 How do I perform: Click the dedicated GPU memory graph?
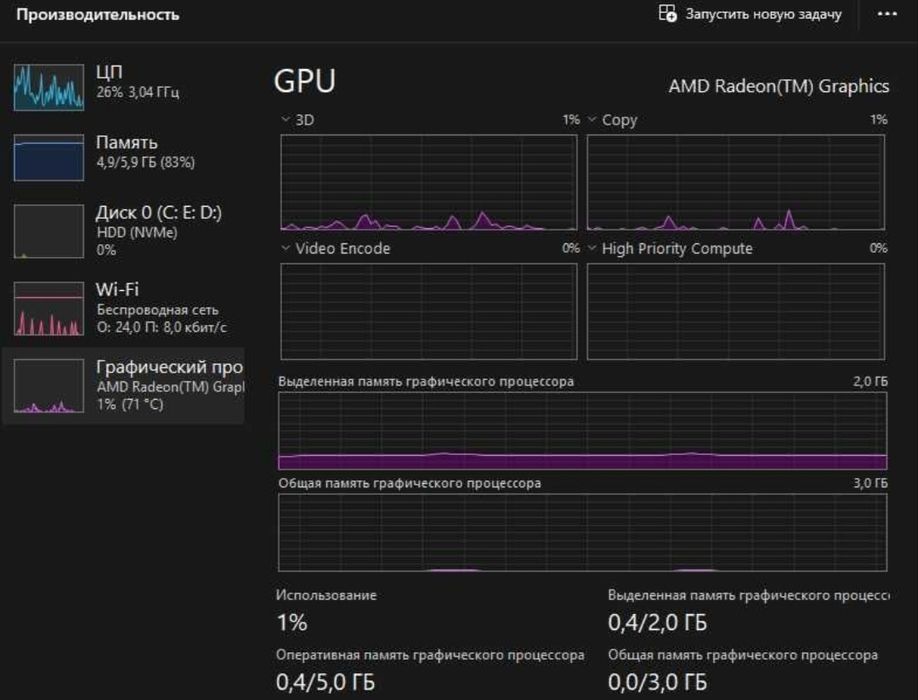click(583, 431)
